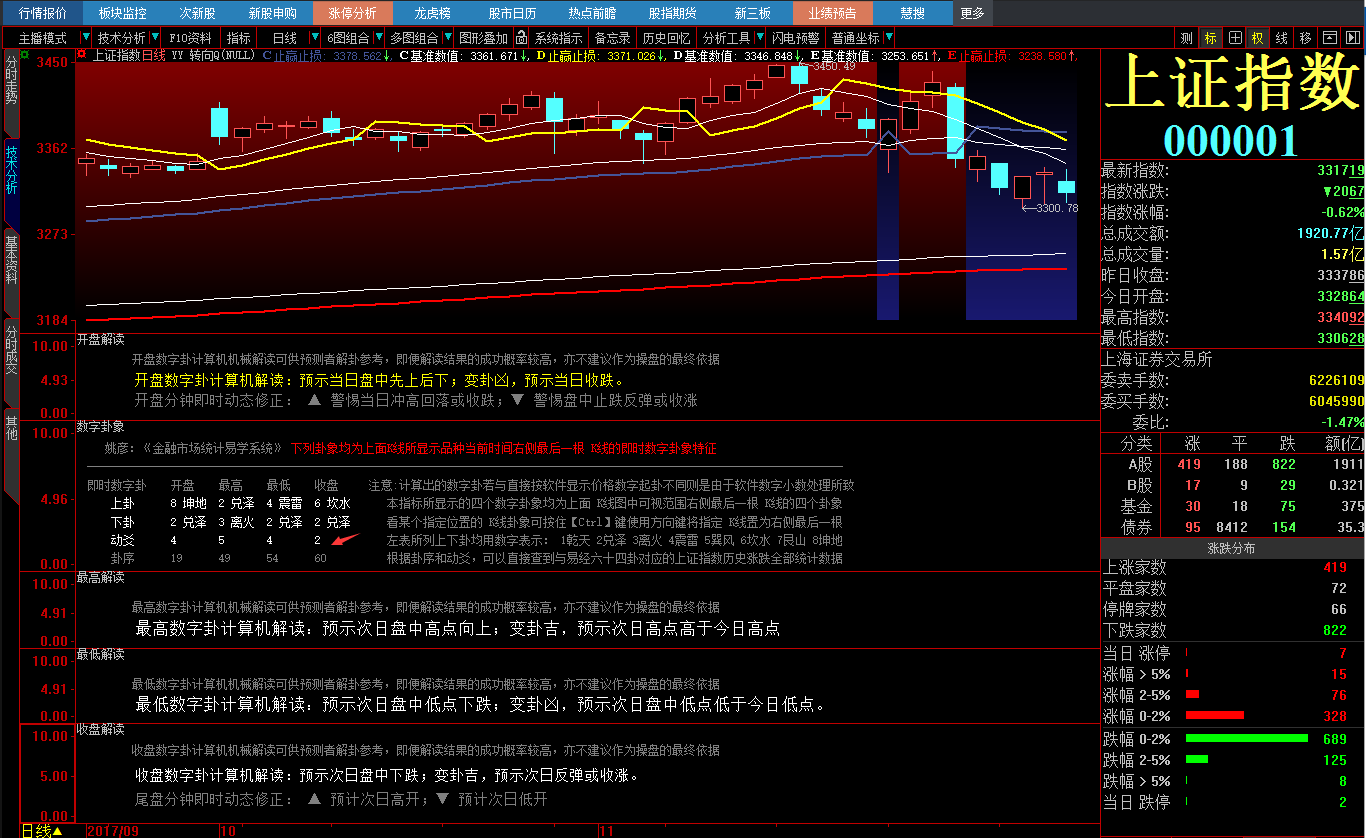Click the 日线 period indicator at bottom left
This screenshot has height=838, width=1366.
42,830
